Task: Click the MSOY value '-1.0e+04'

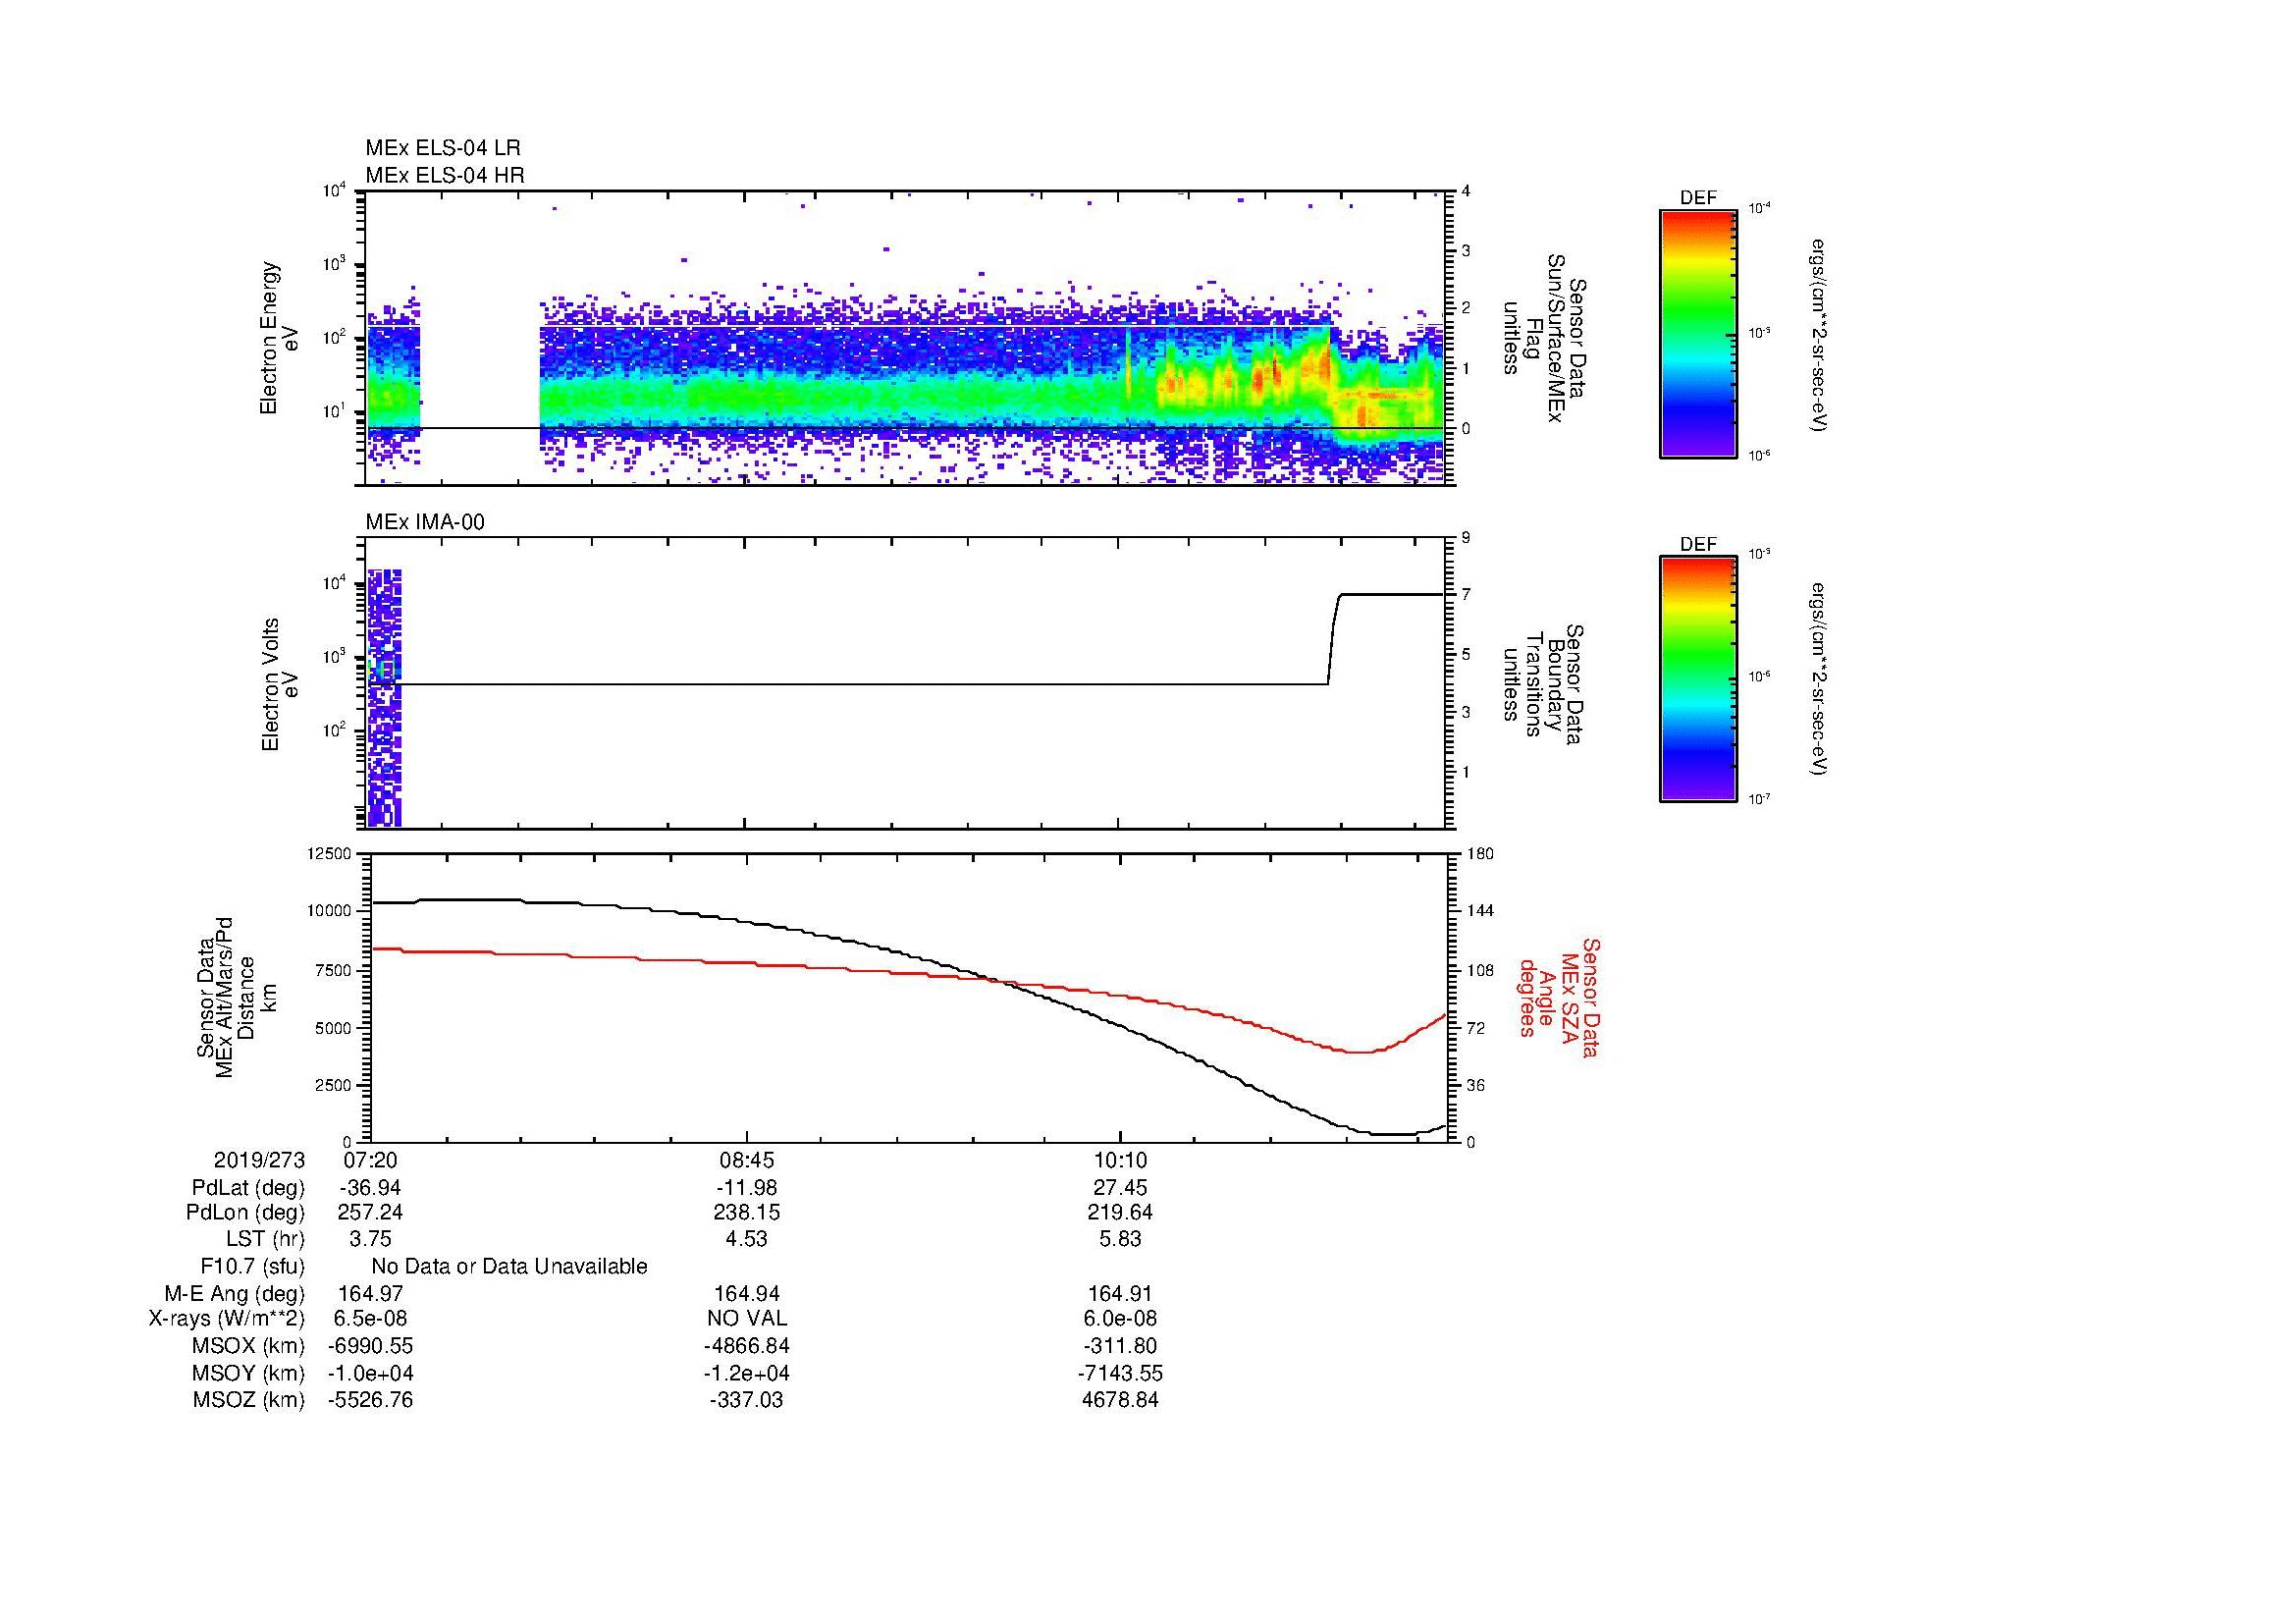Action: pos(370,1374)
